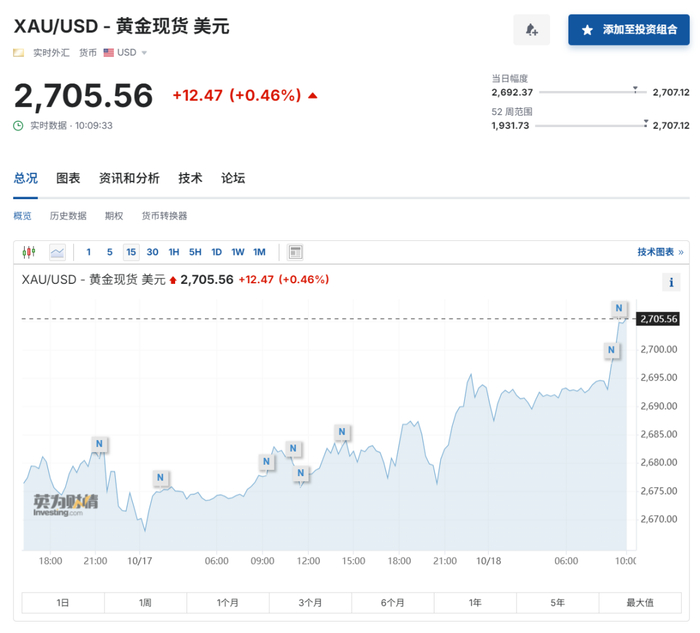Open 技术图表 expanded link
The height and width of the screenshot is (633, 700).
[x=660, y=252]
